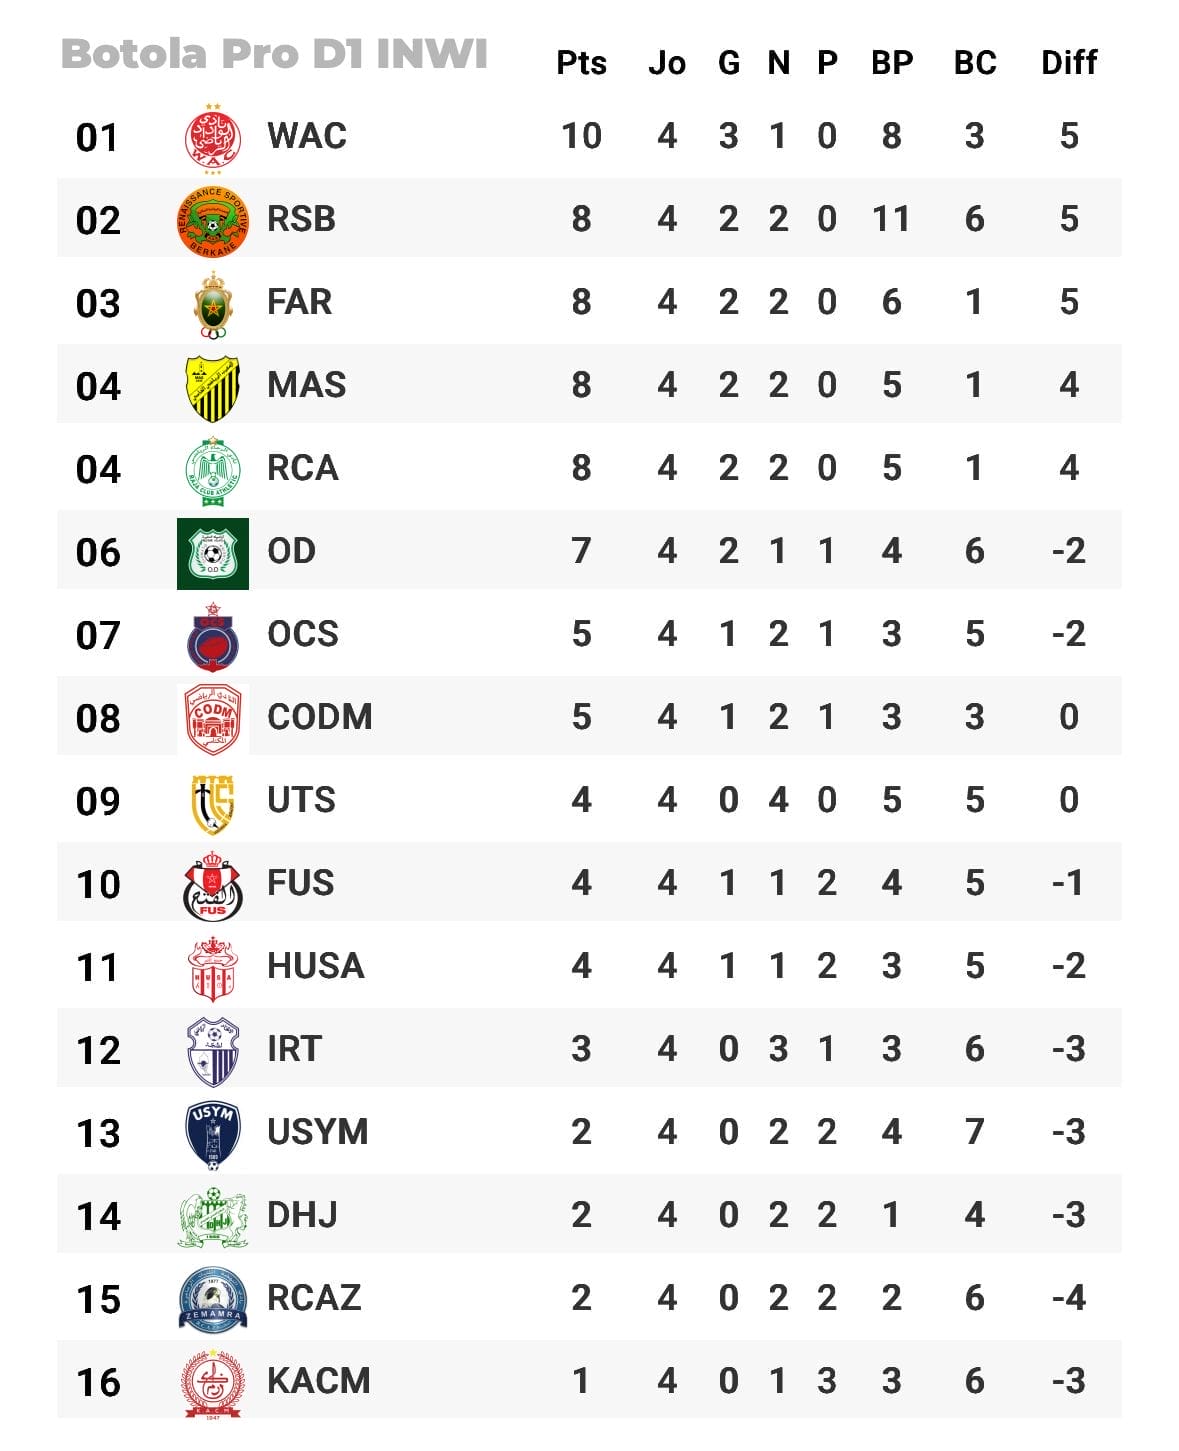Click the RCAZ Zemamra blue badge
The height and width of the screenshot is (1451, 1179).
click(212, 1299)
